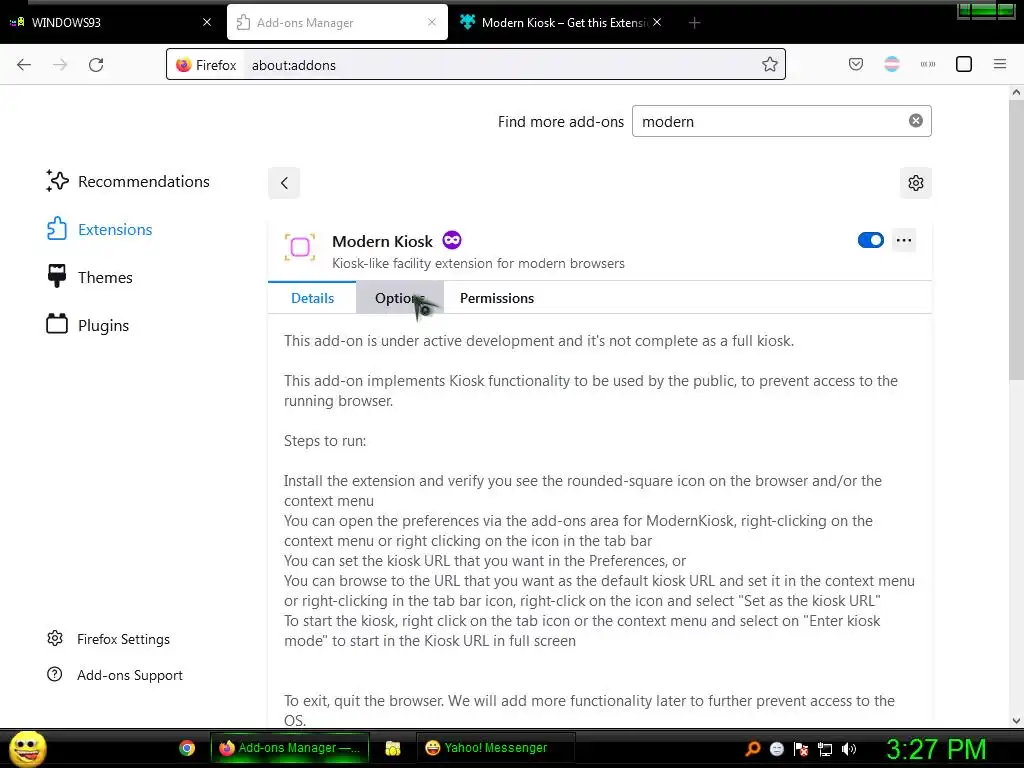Disable the Modern Kiosk extension toggle
The width and height of the screenshot is (1024, 768).
(871, 240)
